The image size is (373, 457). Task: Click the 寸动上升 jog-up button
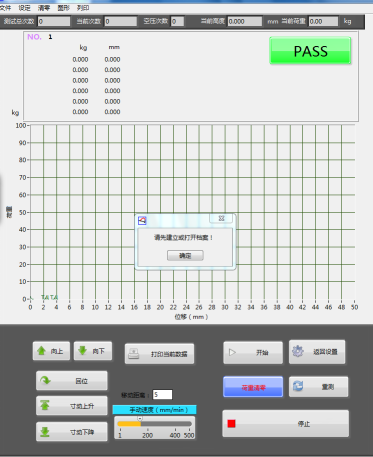pos(72,406)
